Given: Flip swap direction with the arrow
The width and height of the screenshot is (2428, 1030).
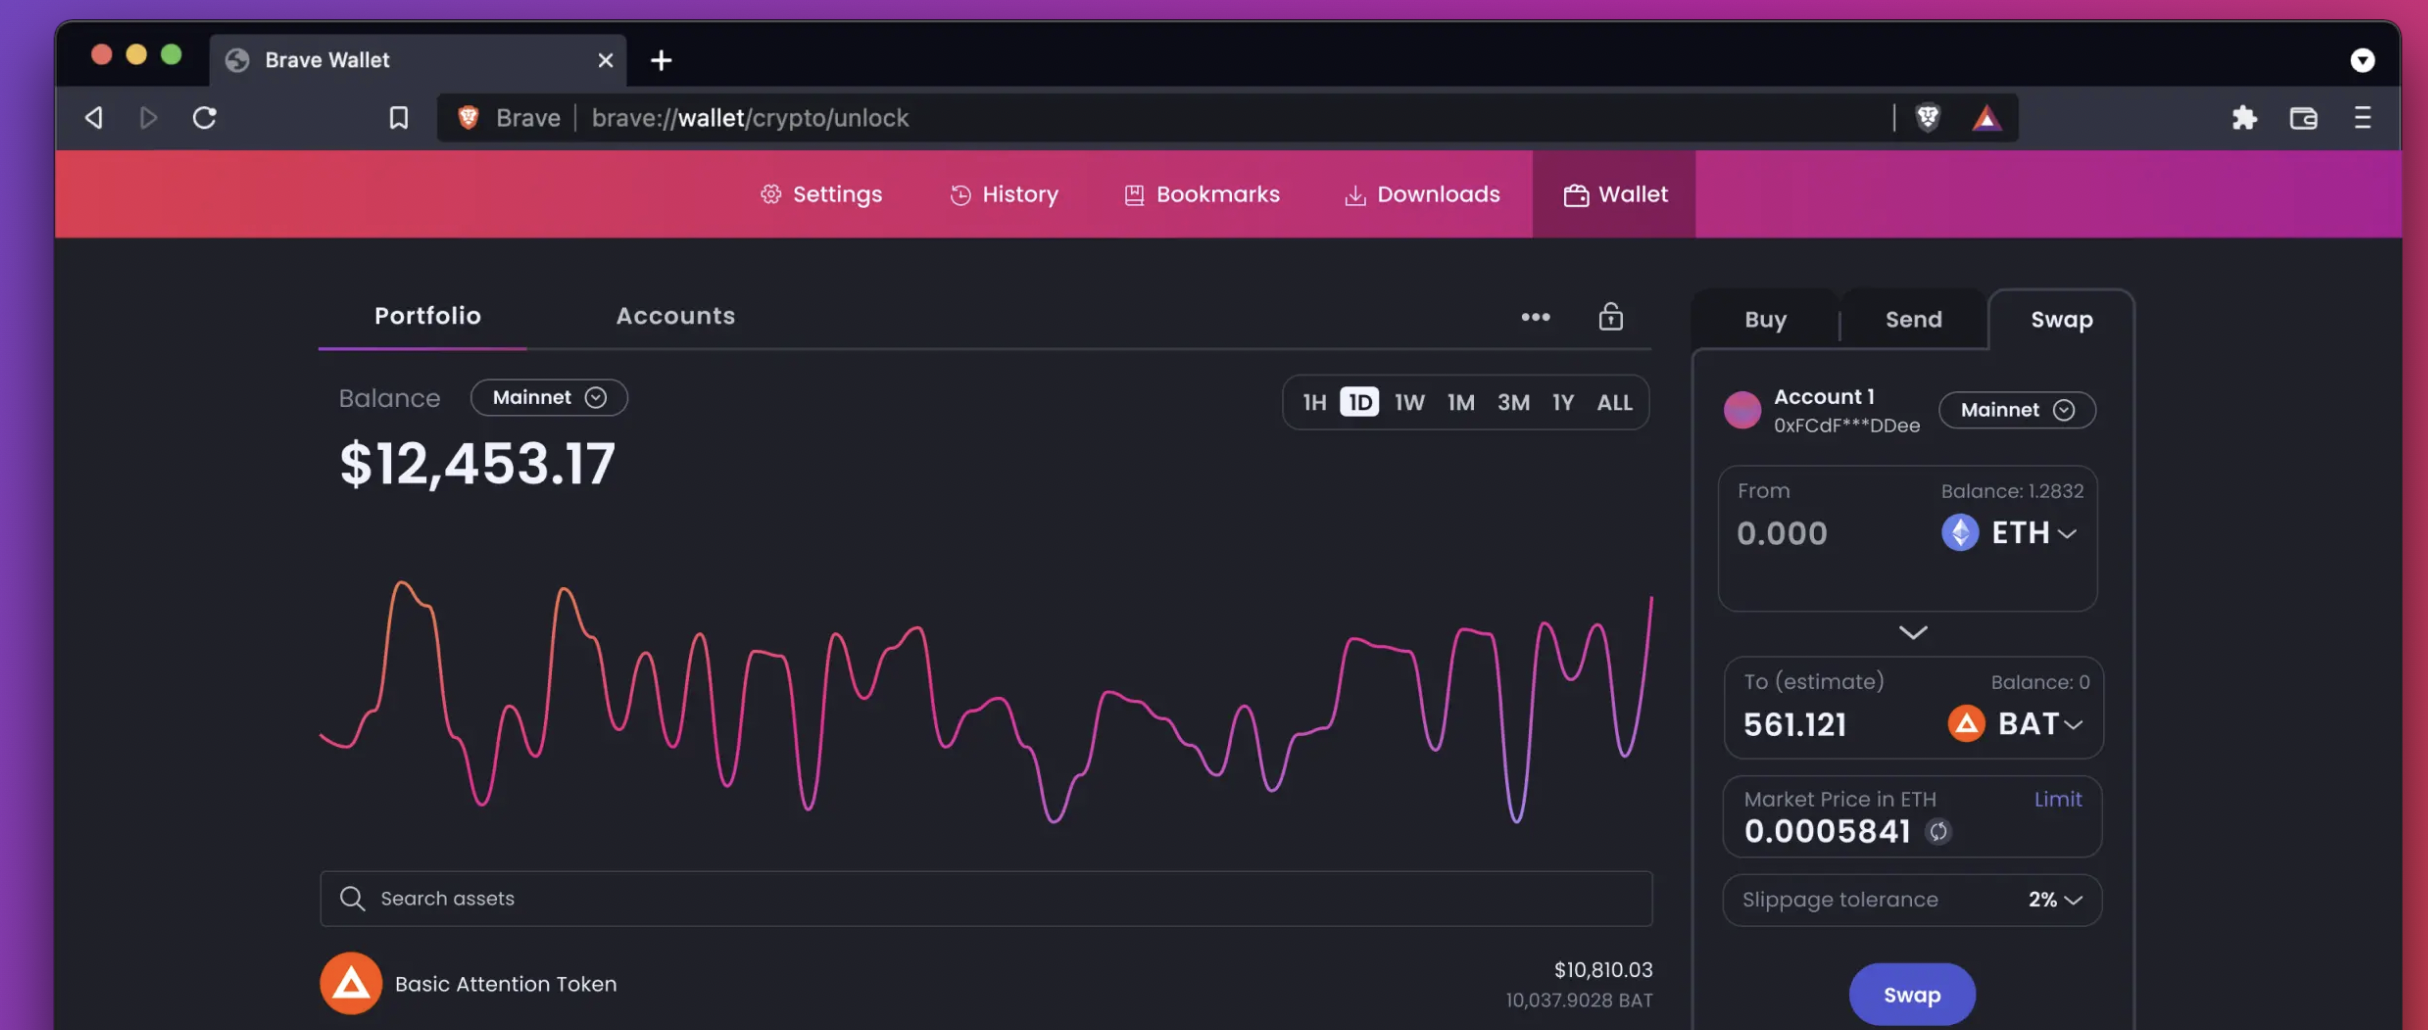Looking at the screenshot, I should [x=1913, y=633].
